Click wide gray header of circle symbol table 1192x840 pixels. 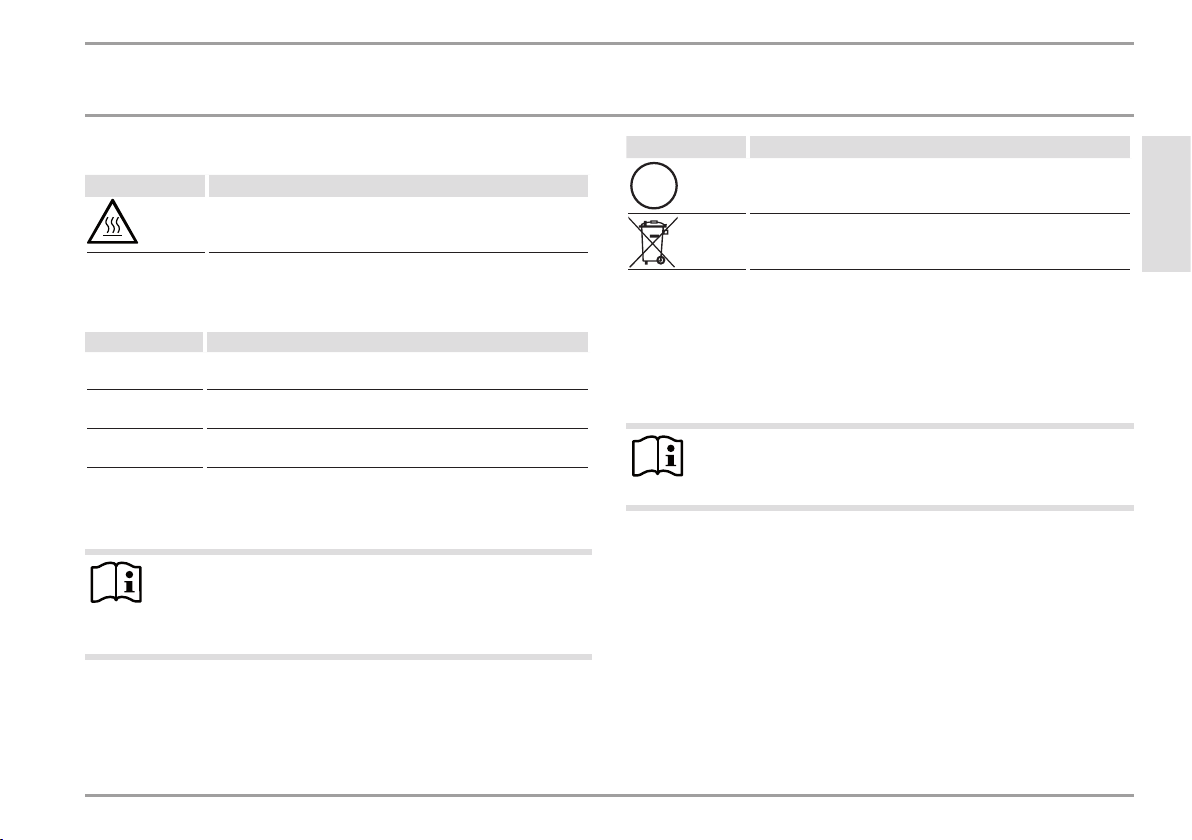pyautogui.click(x=940, y=147)
